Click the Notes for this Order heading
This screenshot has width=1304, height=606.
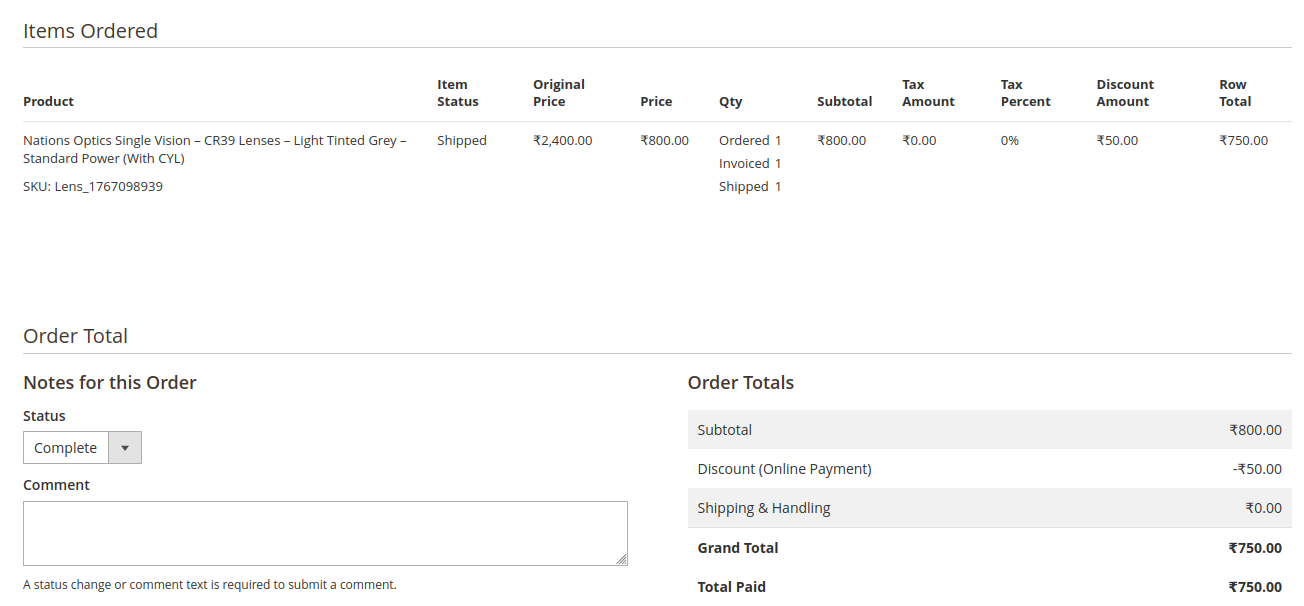point(110,382)
